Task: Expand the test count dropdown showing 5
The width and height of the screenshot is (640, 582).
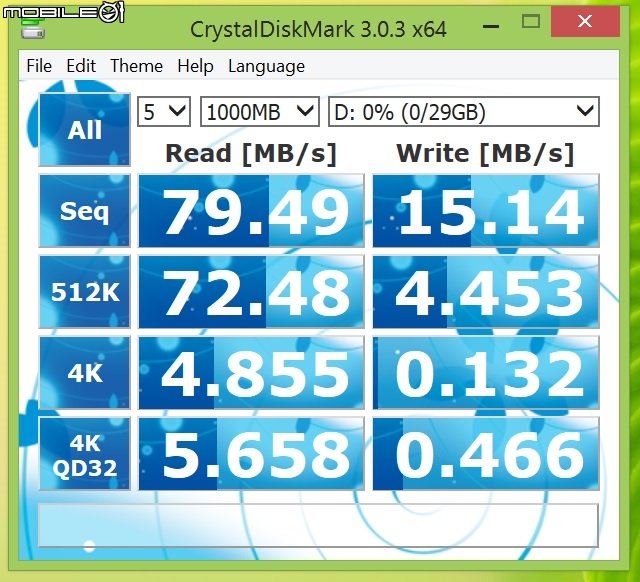Action: (164, 111)
